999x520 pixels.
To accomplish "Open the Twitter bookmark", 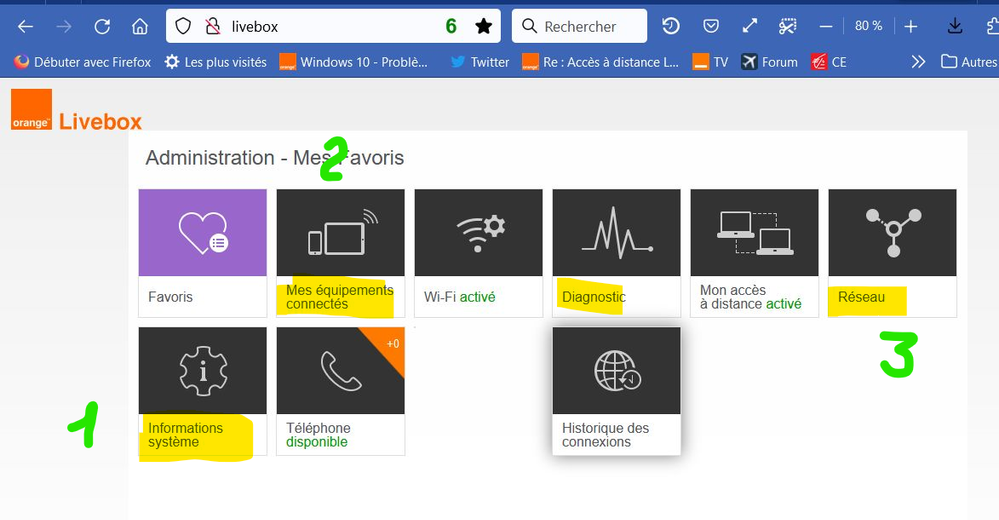I will (x=480, y=62).
